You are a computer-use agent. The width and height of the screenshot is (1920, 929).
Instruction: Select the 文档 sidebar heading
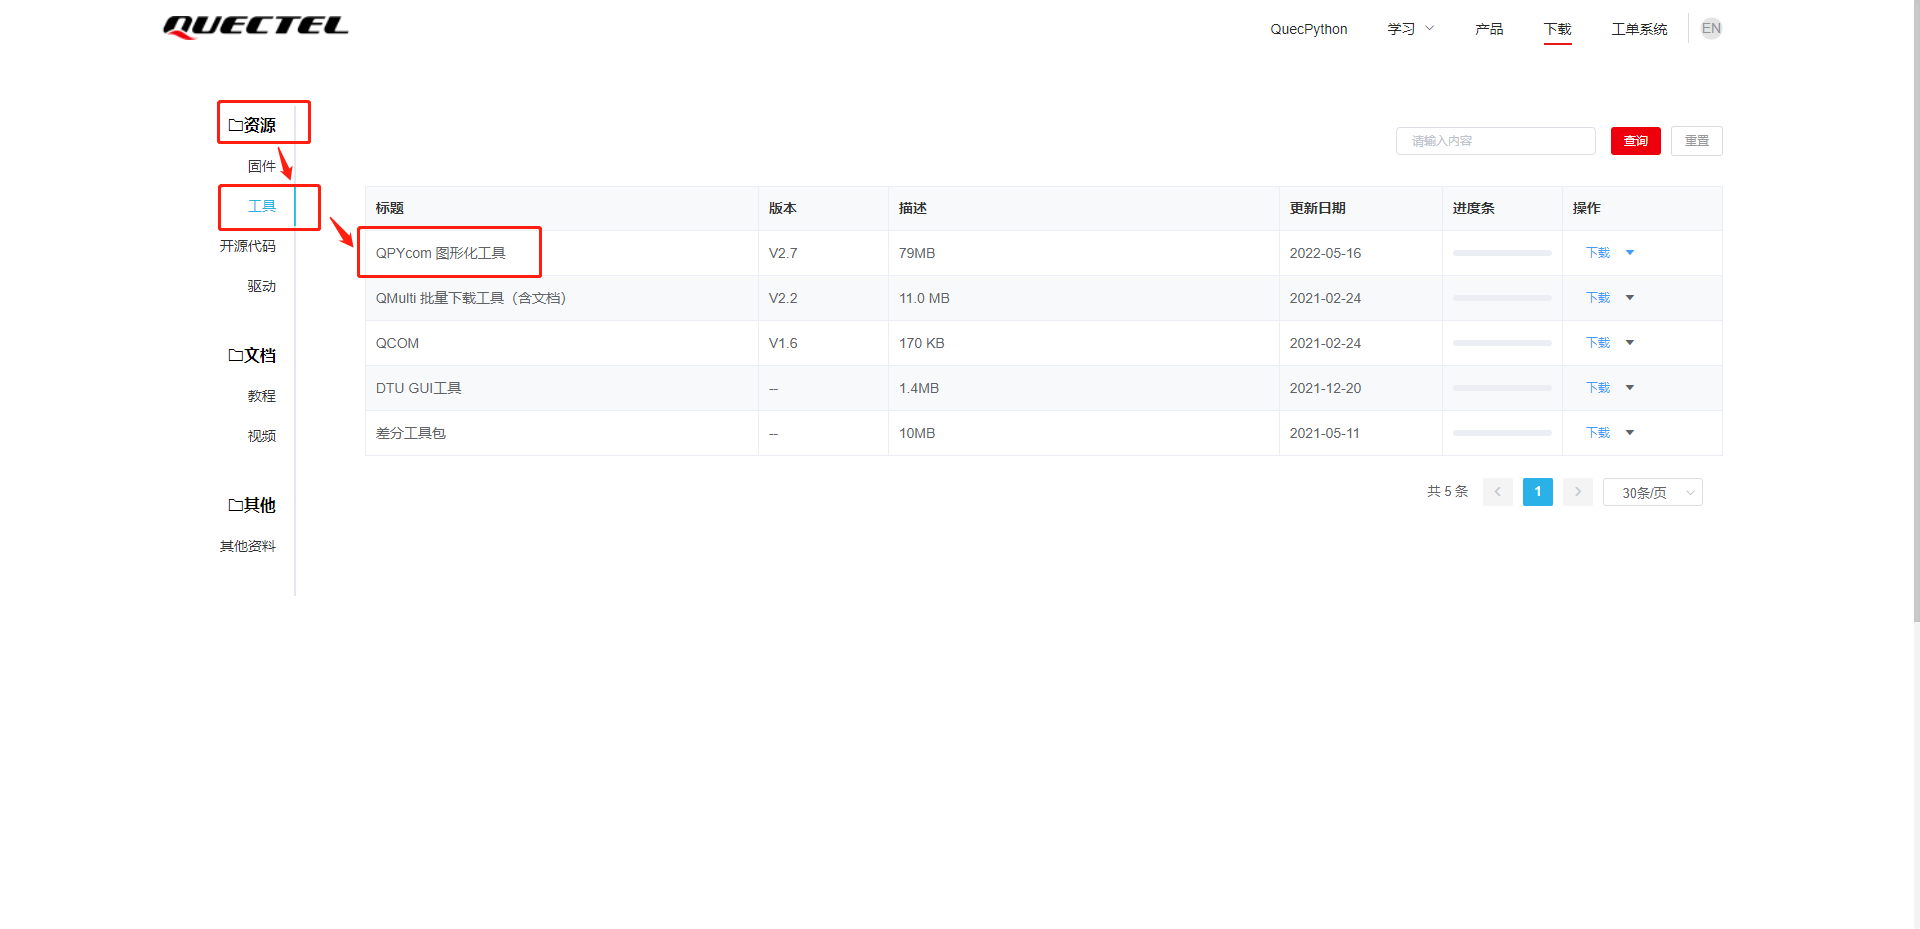[252, 355]
